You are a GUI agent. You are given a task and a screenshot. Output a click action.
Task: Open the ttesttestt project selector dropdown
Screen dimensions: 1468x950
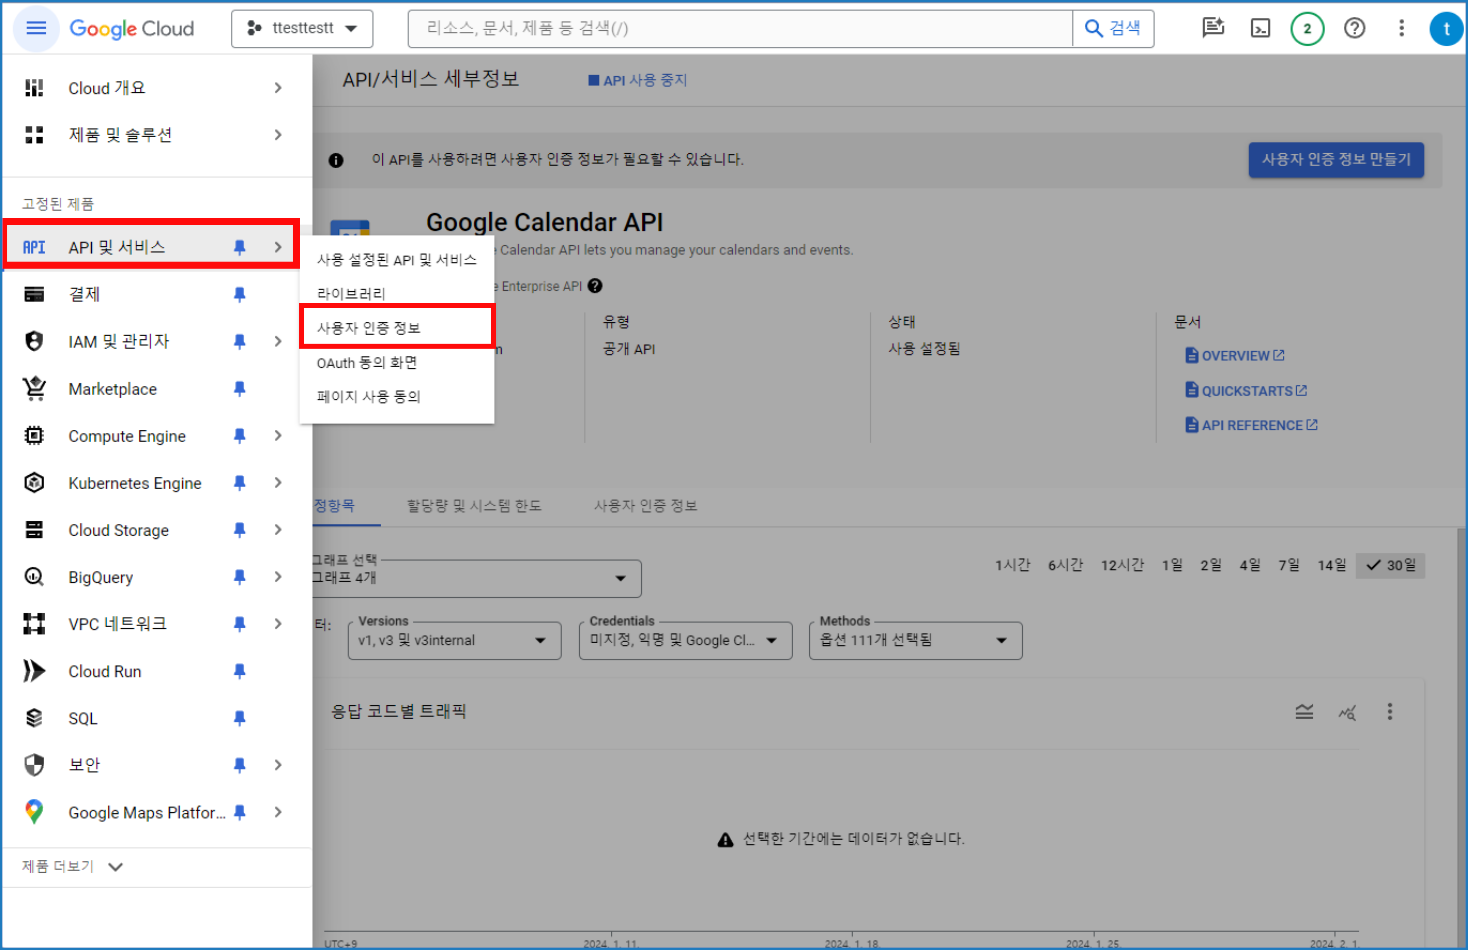pos(302,29)
